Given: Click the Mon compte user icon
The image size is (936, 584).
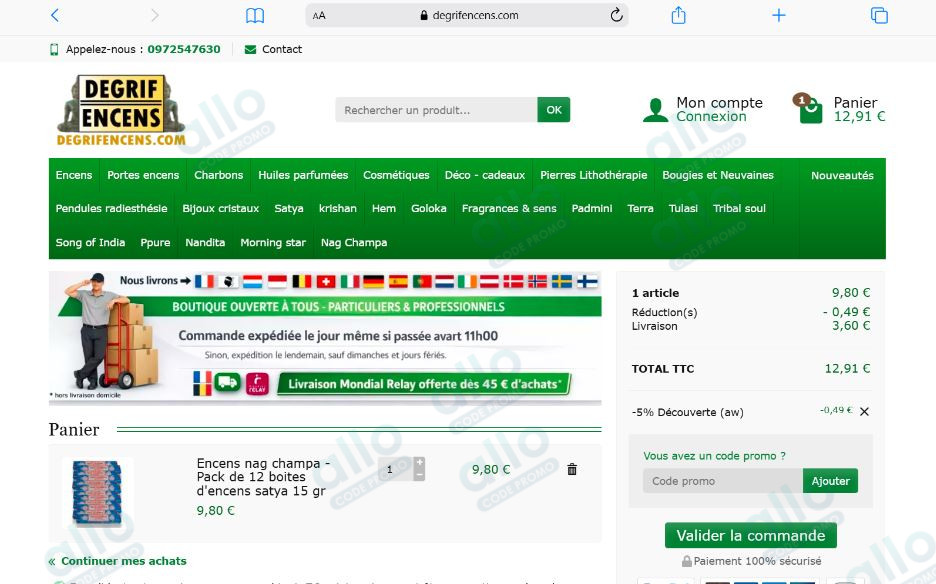Looking at the screenshot, I should tap(655, 110).
